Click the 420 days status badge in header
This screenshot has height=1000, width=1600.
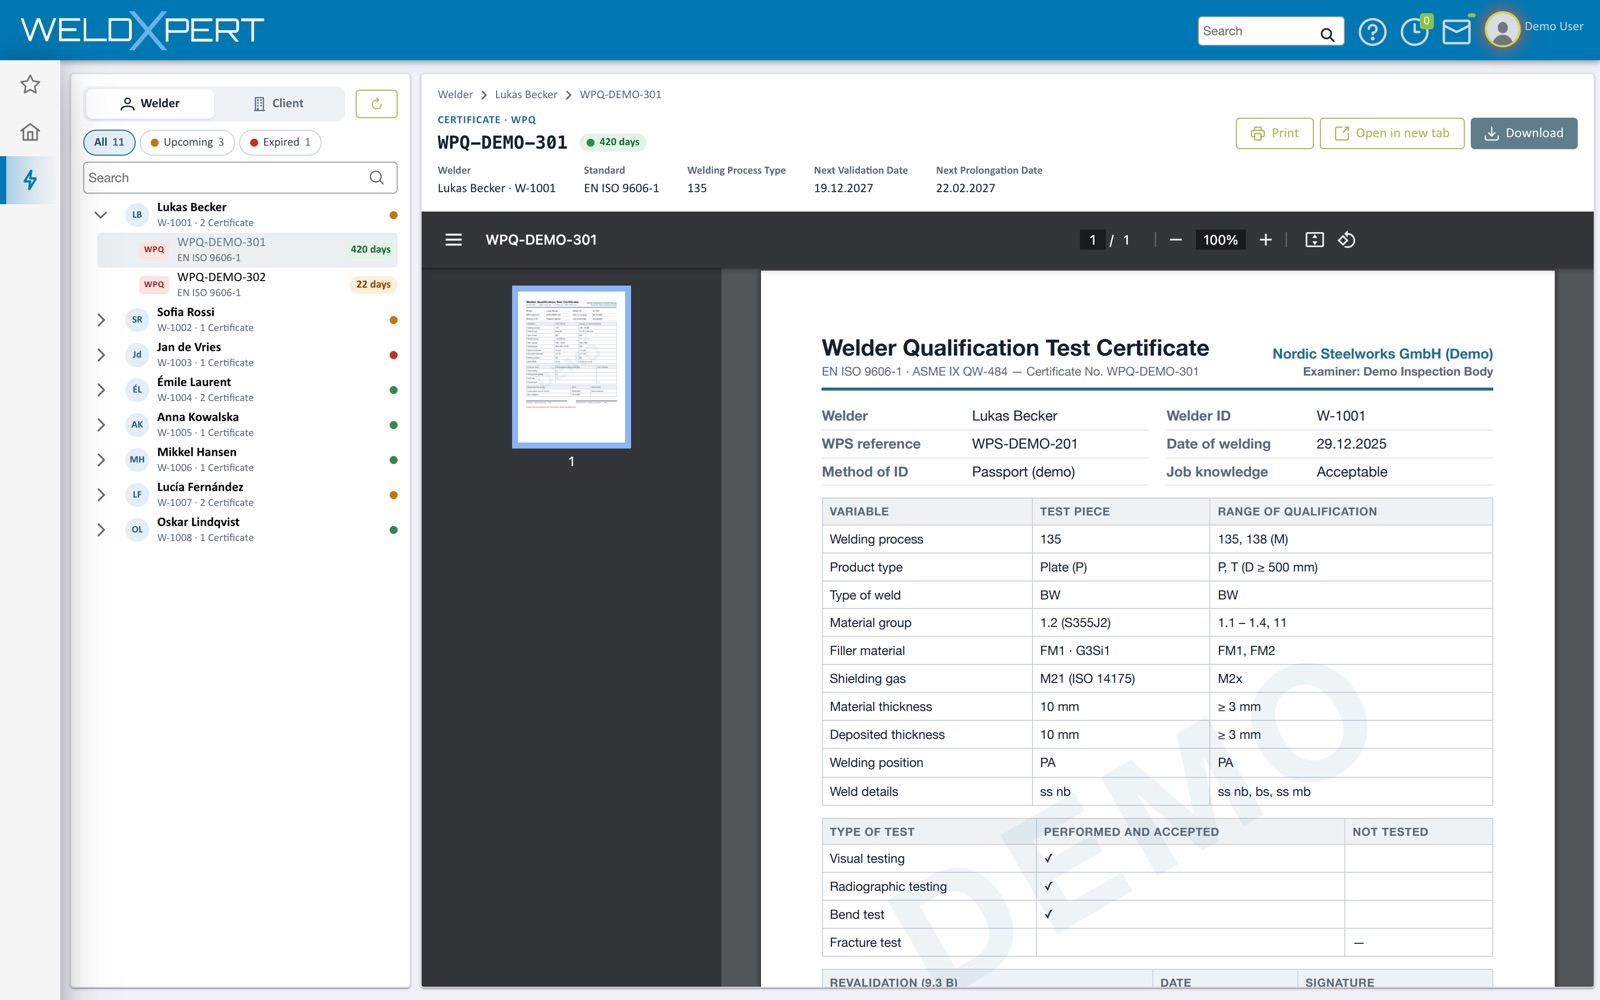coord(613,143)
